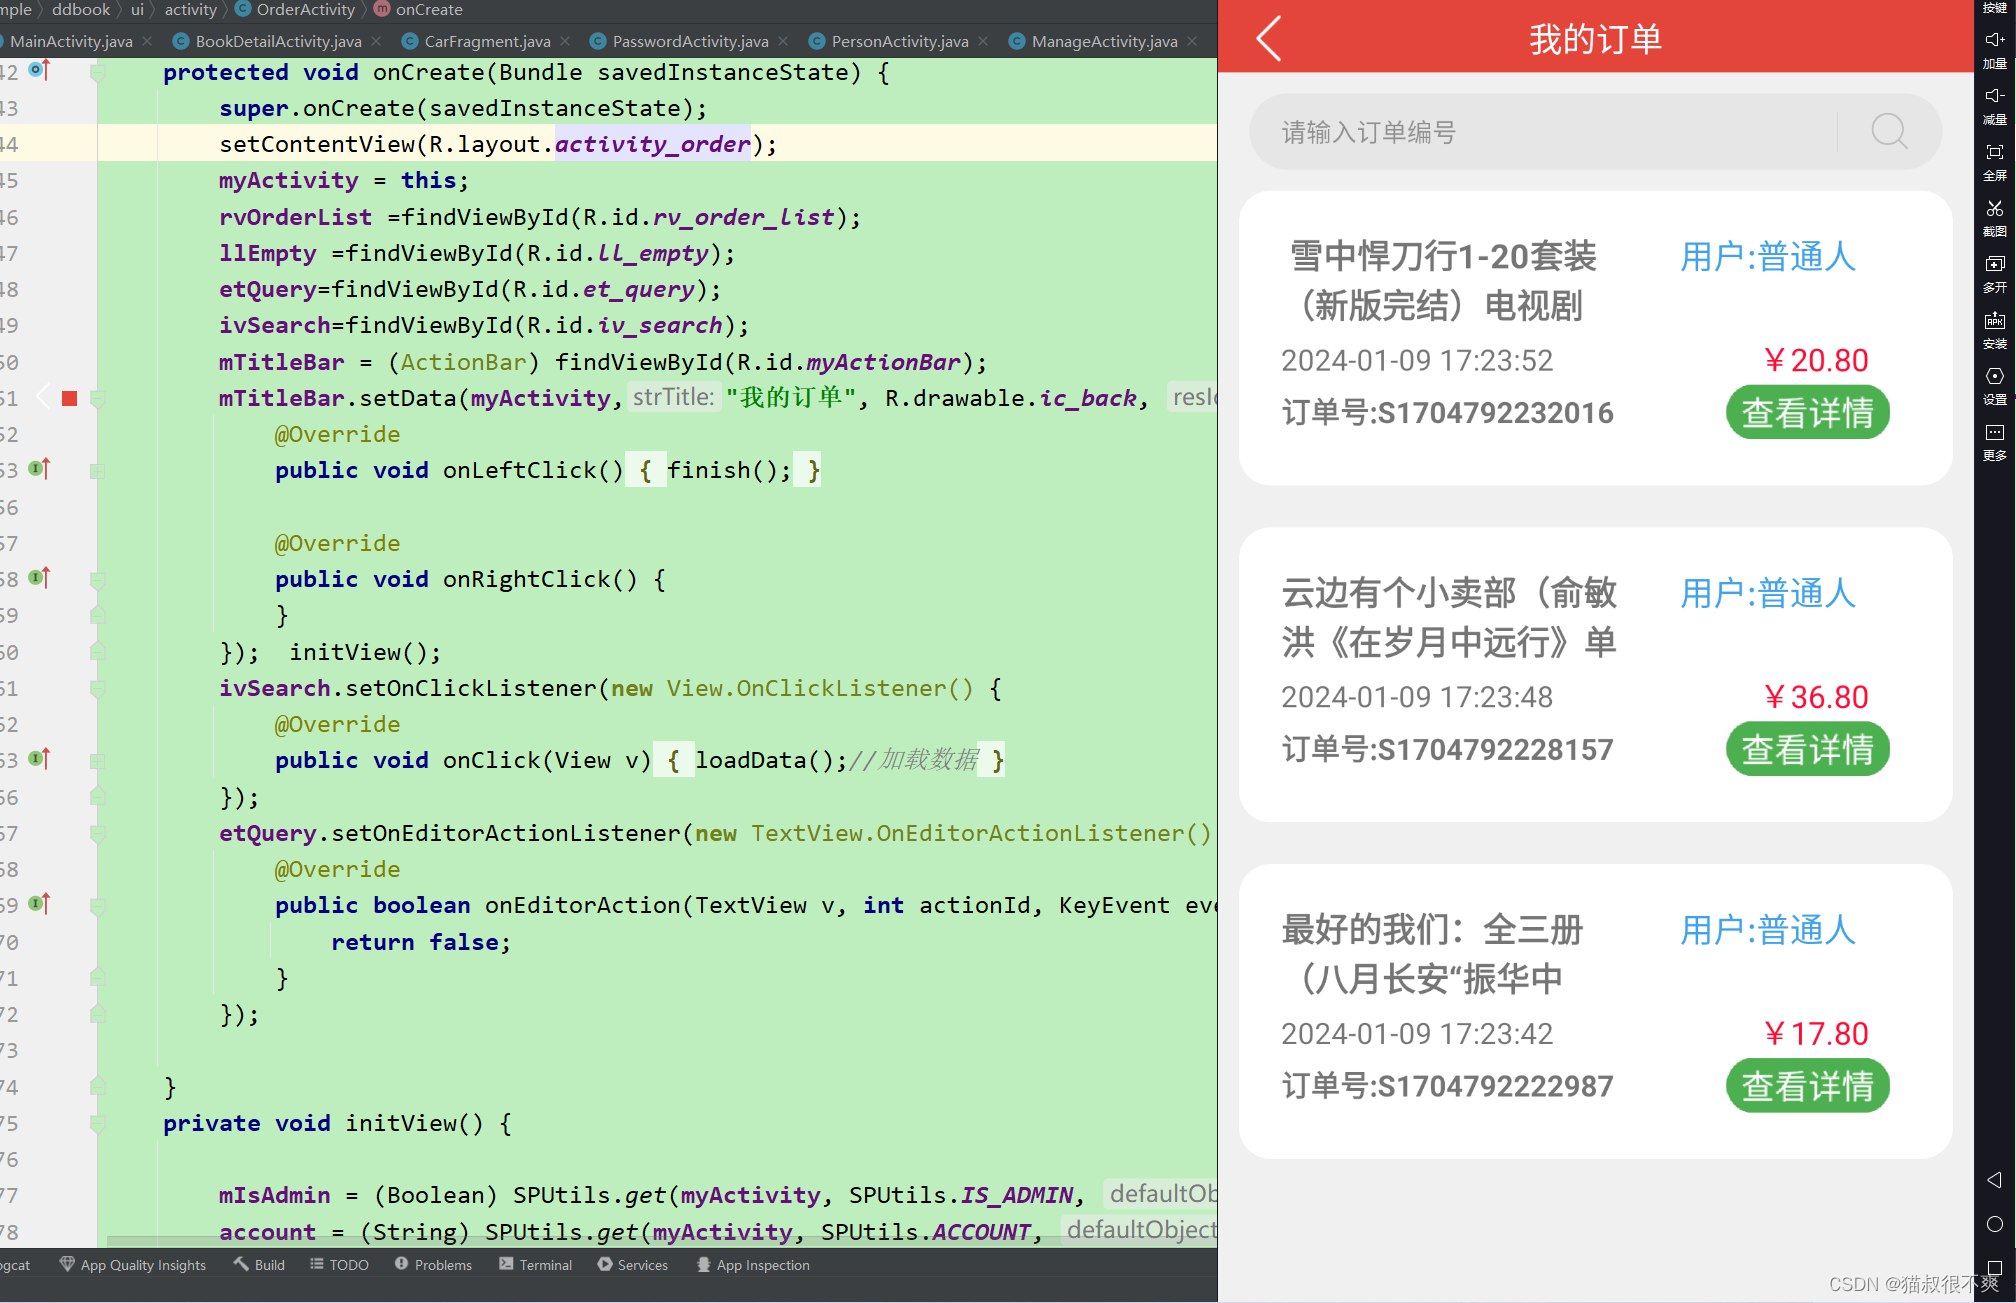Collapse the onEditorAction method fold marker
This screenshot has width=2016, height=1303.
tap(97, 906)
